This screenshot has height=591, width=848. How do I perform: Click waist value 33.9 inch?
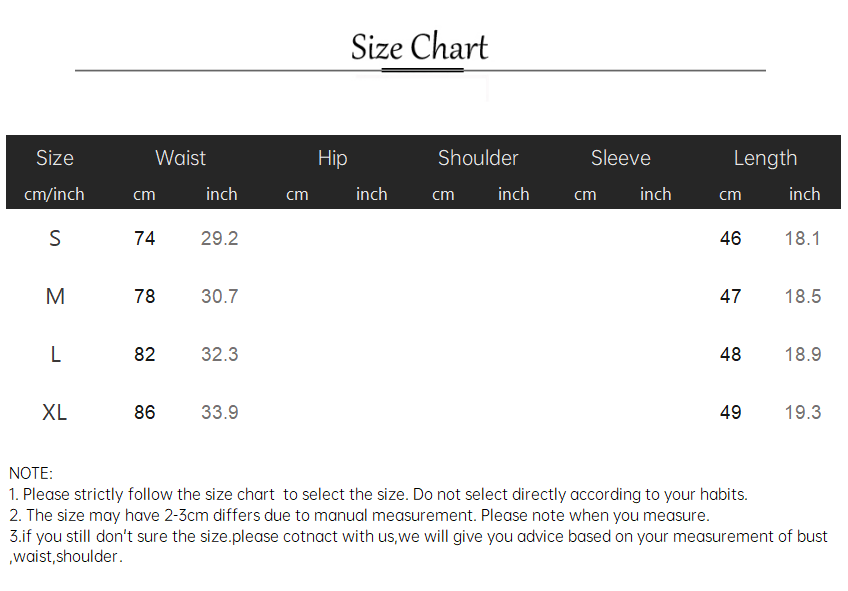(x=220, y=413)
